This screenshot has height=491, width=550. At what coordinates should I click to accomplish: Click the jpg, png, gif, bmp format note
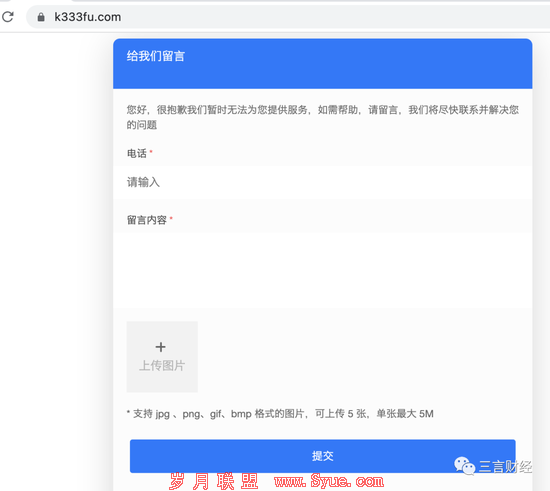click(x=280, y=414)
